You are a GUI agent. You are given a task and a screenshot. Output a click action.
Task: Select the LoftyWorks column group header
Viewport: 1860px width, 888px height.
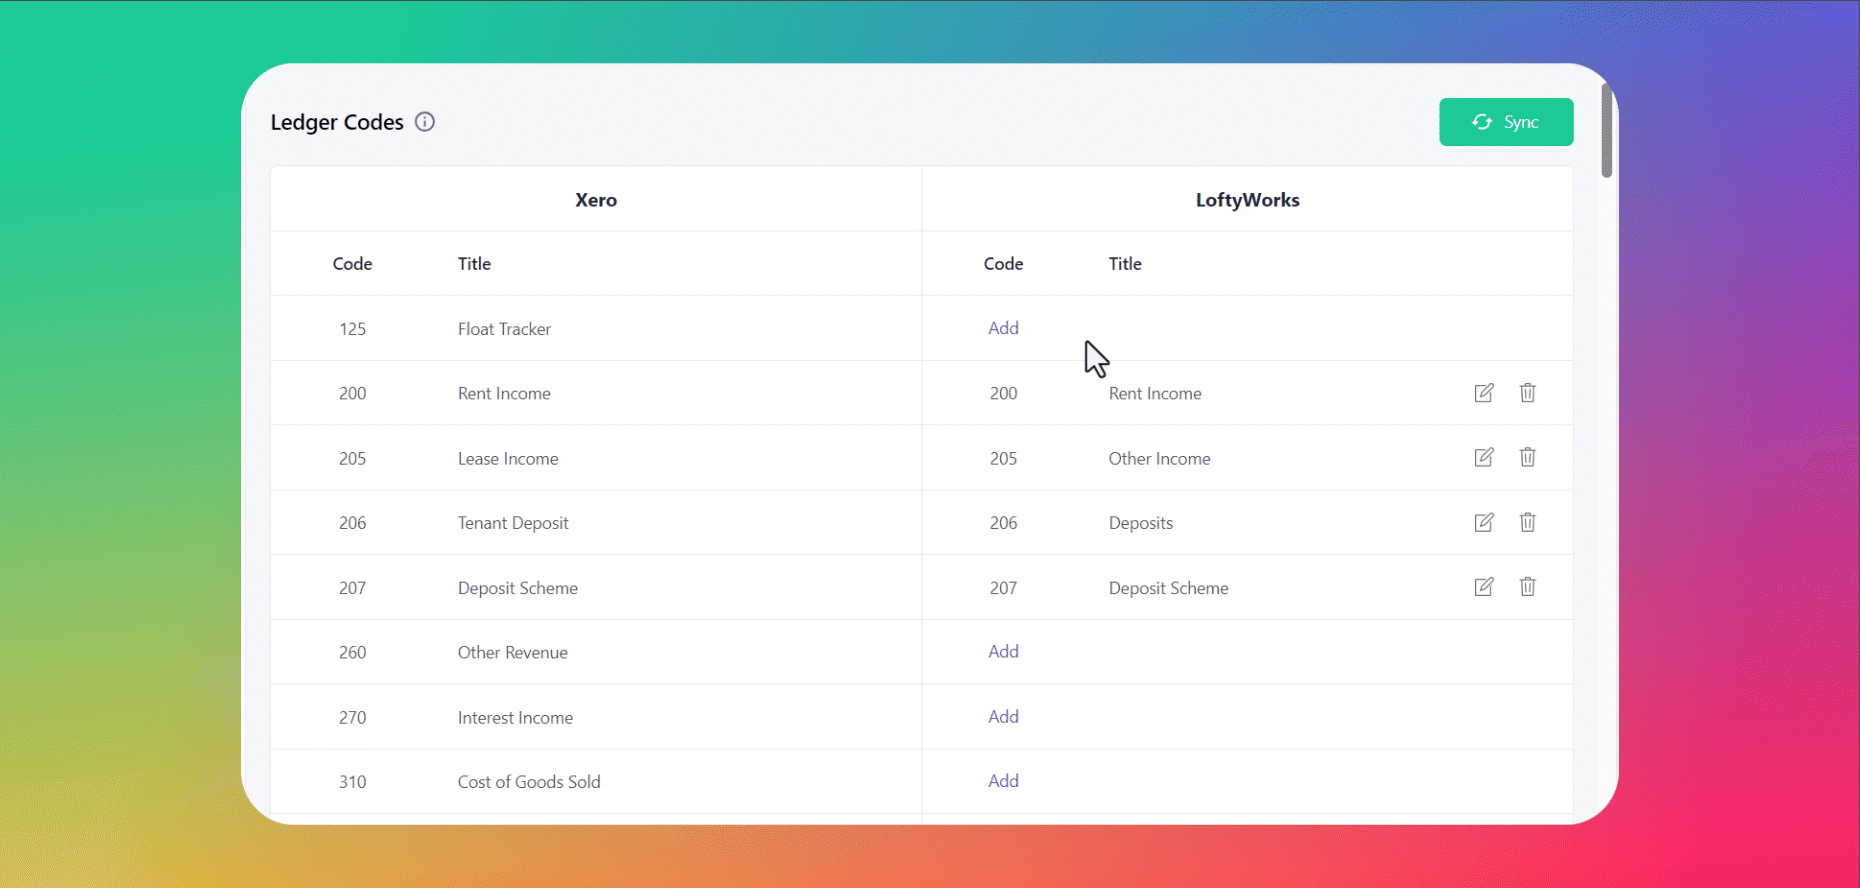(1248, 200)
